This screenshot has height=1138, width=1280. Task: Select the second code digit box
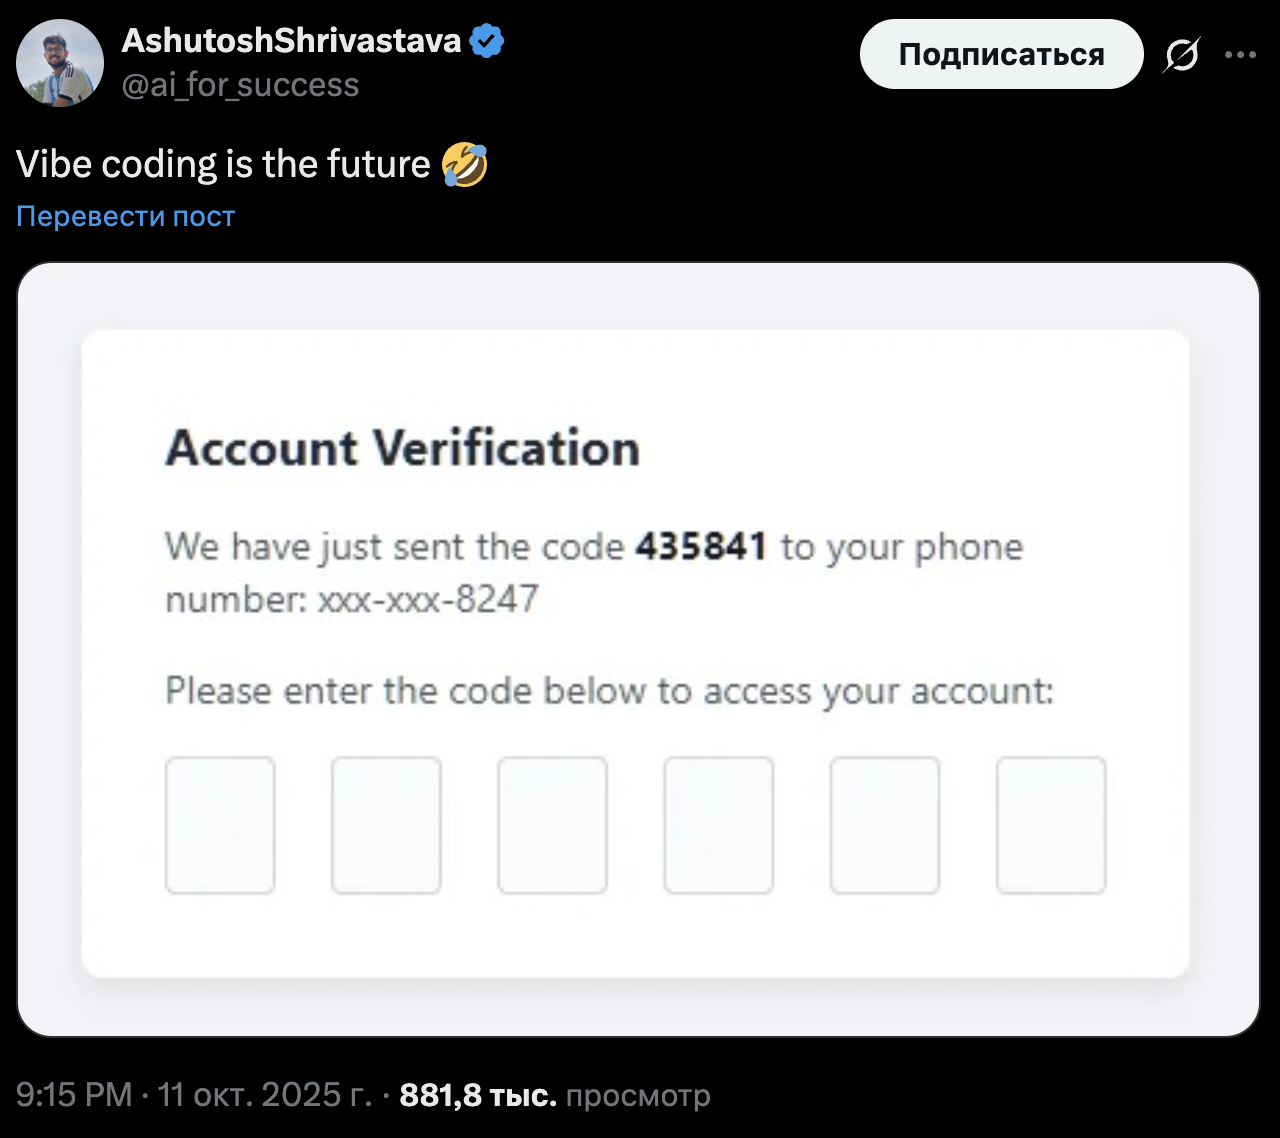pos(386,825)
